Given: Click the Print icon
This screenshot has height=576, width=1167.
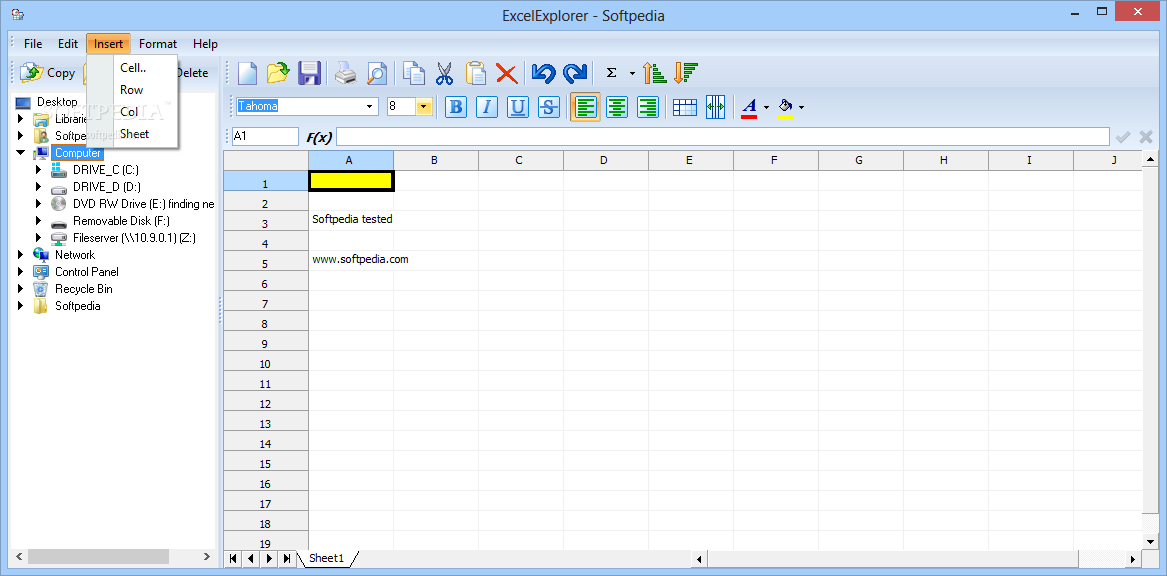Looking at the screenshot, I should pyautogui.click(x=345, y=73).
